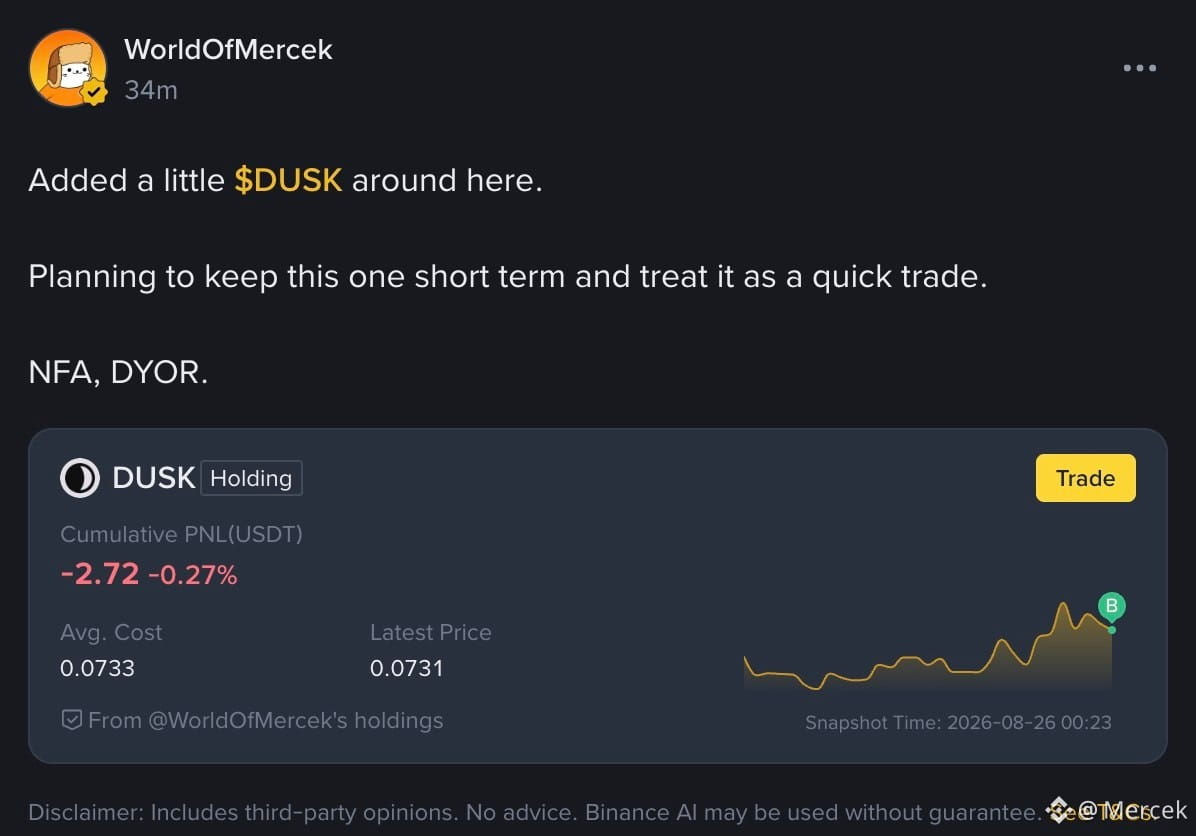Click the Cumulative PNL value -2.72
The image size is (1196, 836).
coord(100,574)
